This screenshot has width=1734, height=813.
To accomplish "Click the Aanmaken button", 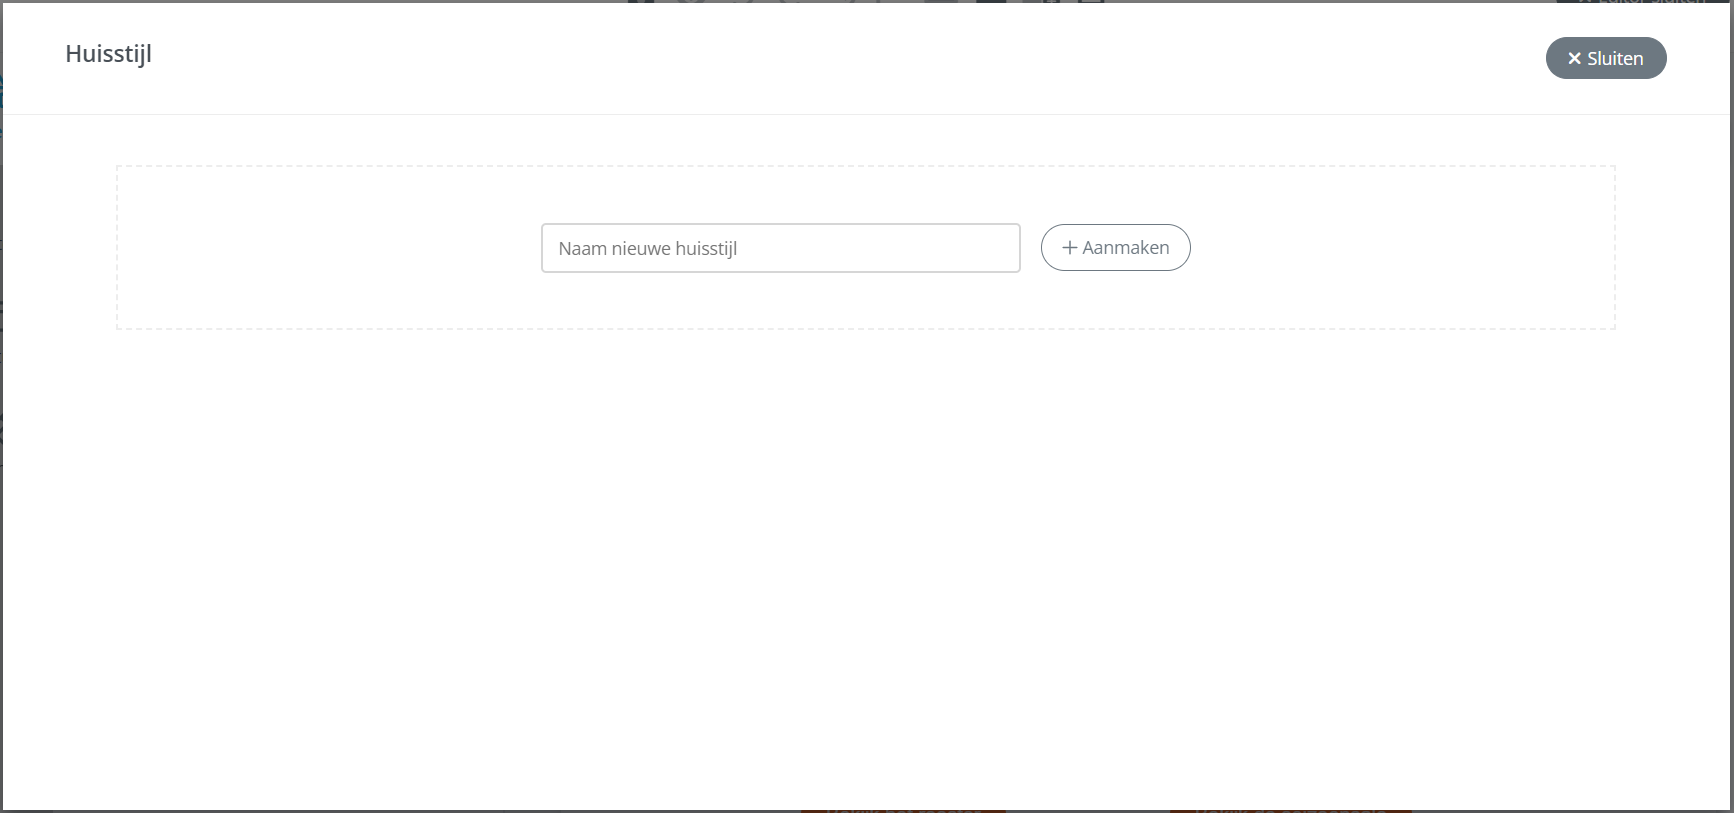I will click(1116, 248).
